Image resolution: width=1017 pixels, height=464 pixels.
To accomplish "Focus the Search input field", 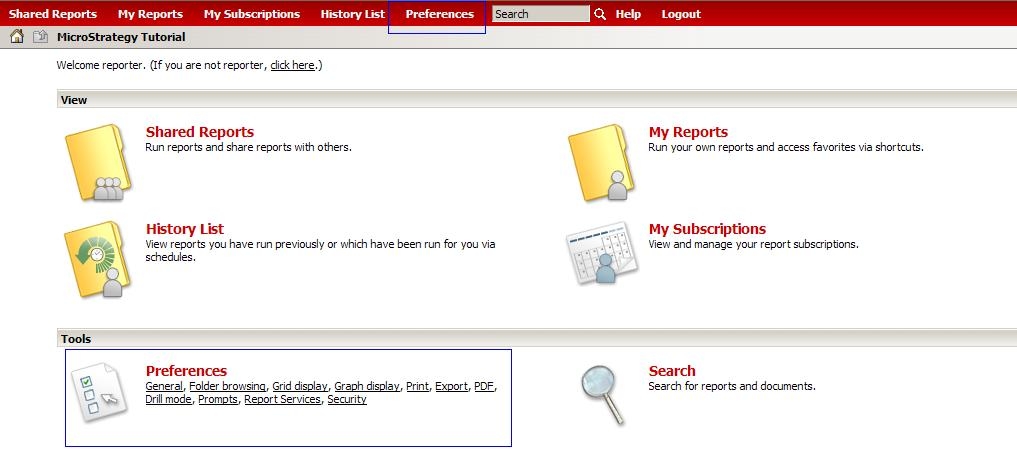I will pos(541,14).
